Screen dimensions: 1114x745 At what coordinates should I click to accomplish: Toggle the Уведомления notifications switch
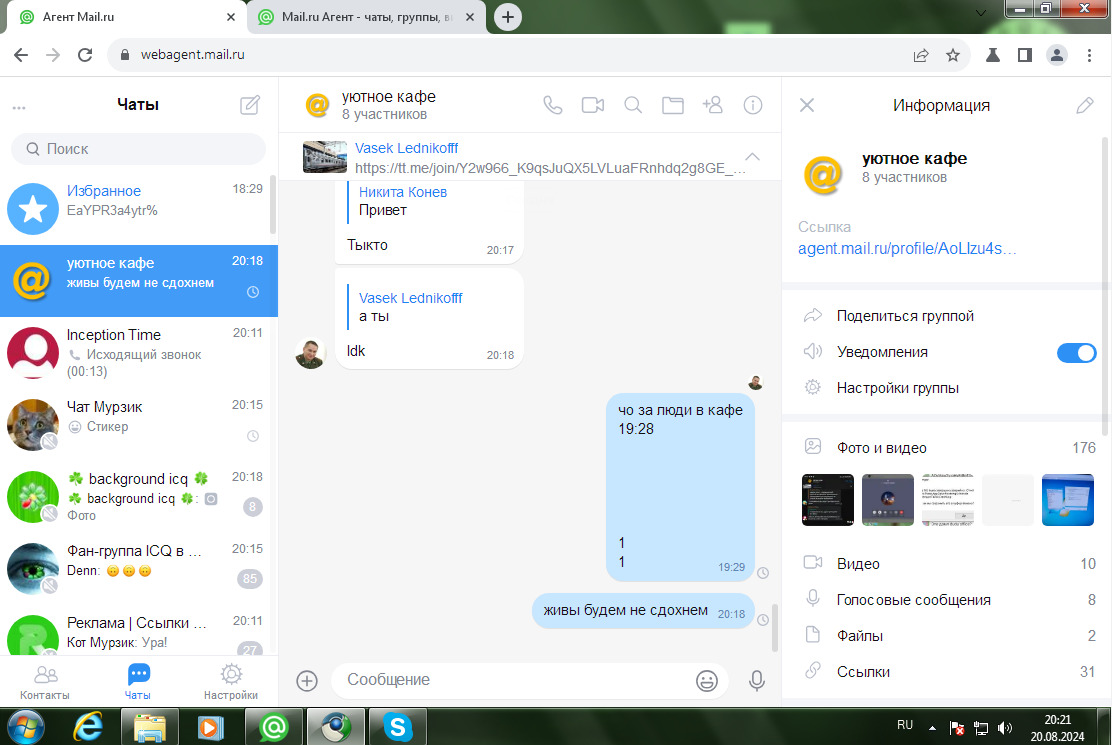[1077, 352]
